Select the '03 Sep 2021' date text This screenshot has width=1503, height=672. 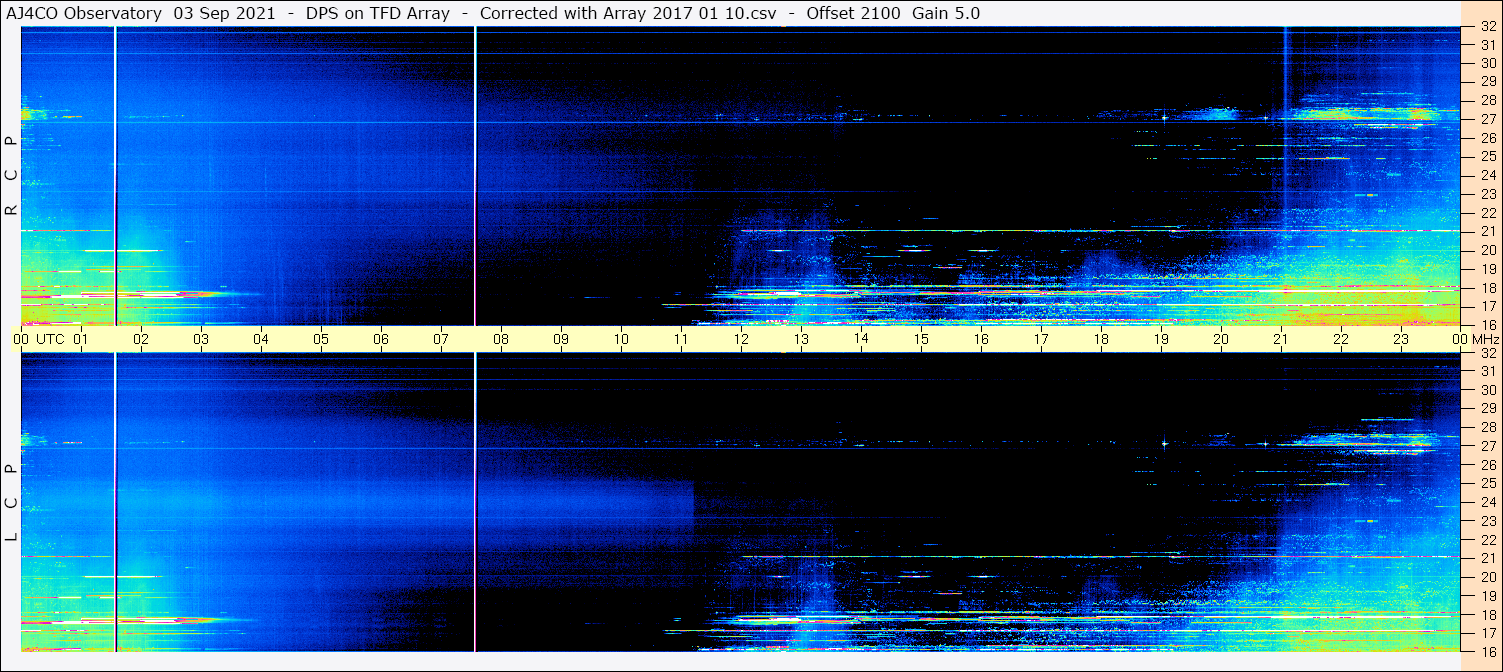(224, 13)
